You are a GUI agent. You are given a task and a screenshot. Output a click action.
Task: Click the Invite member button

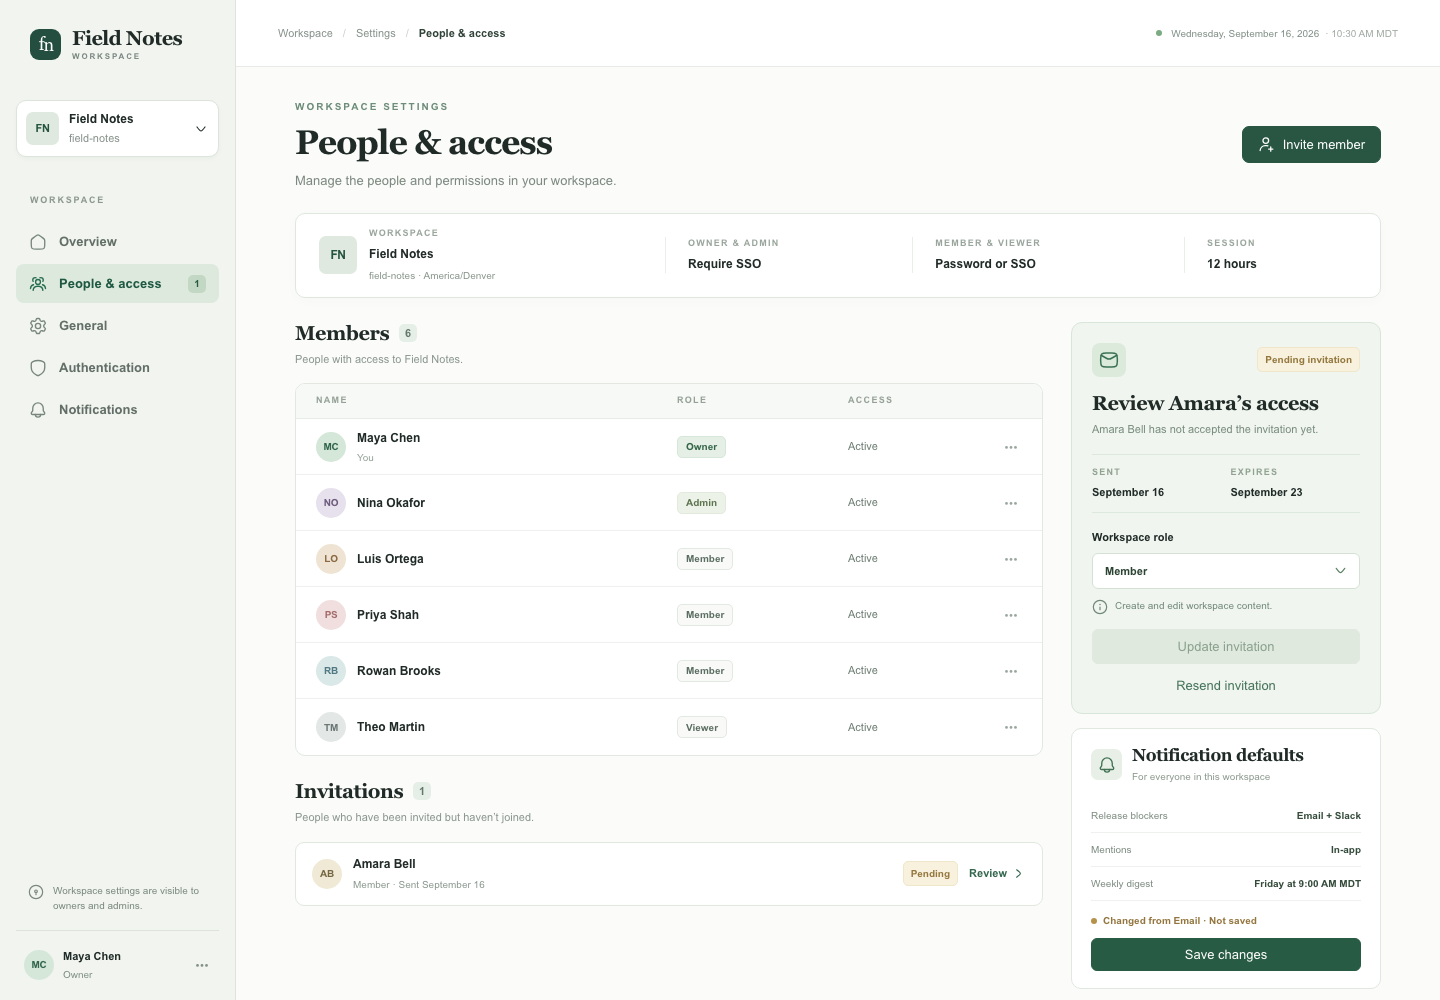click(x=1311, y=144)
